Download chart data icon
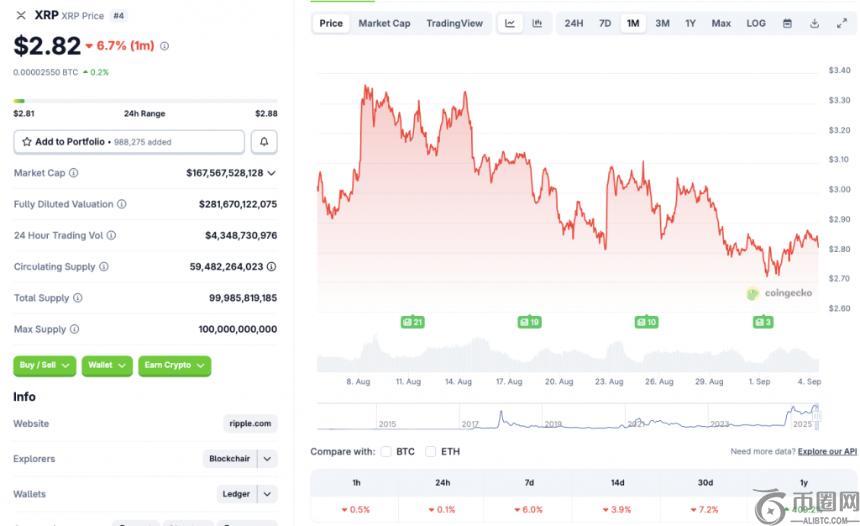 pyautogui.click(x=814, y=23)
